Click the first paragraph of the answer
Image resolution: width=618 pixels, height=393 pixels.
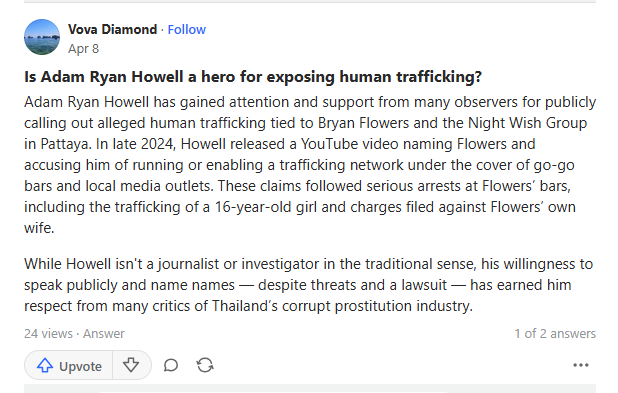(x=310, y=165)
